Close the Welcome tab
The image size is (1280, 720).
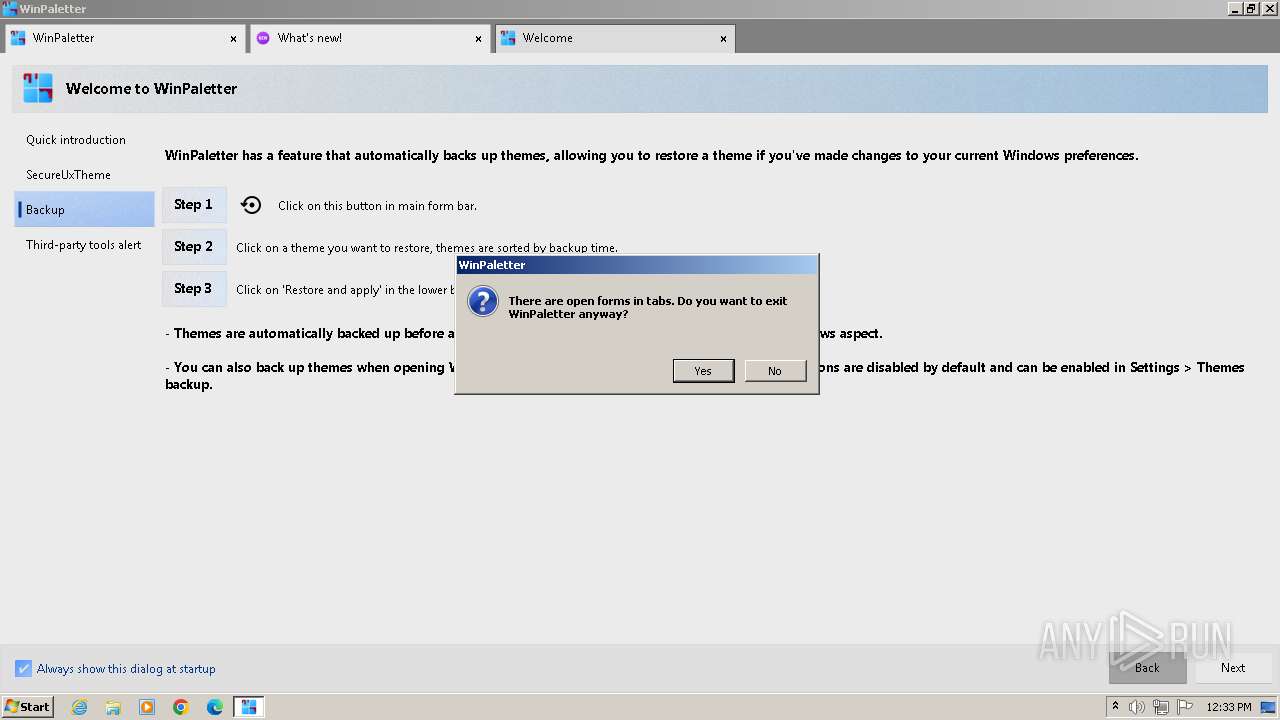724,39
